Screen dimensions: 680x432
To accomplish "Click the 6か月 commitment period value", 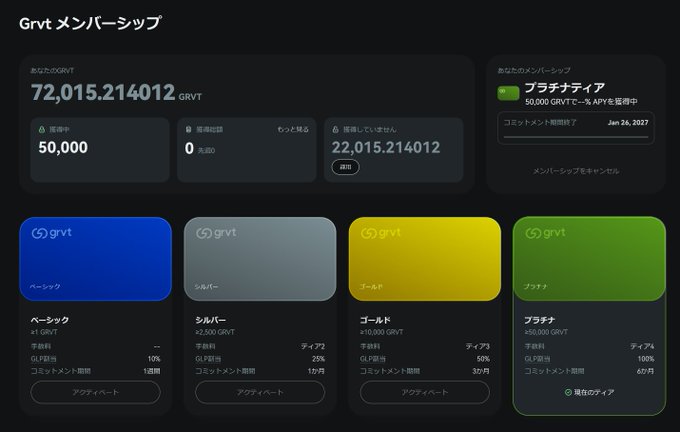I will (645, 371).
